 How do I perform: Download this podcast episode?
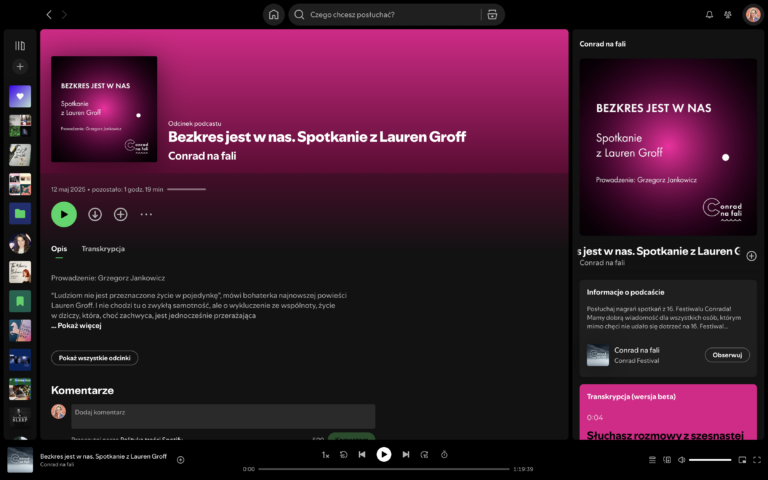[x=95, y=214]
